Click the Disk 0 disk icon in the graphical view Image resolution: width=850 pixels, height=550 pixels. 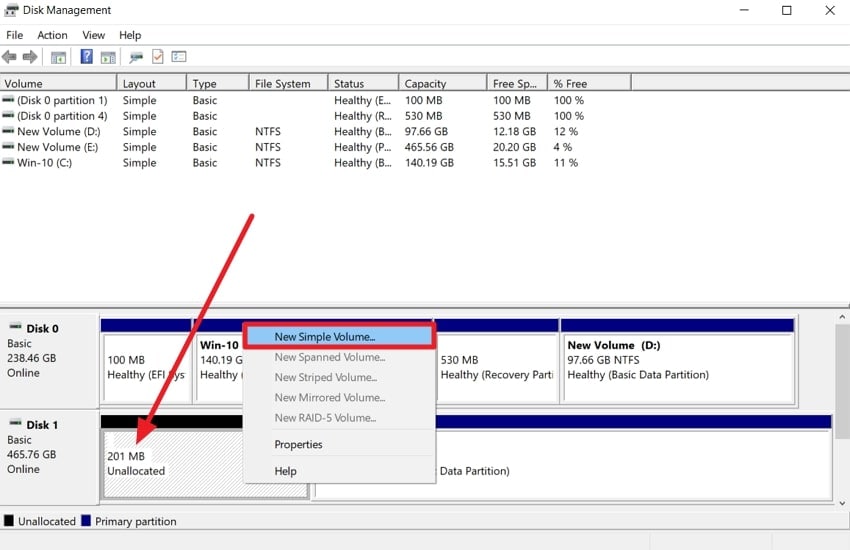[x=15, y=327]
